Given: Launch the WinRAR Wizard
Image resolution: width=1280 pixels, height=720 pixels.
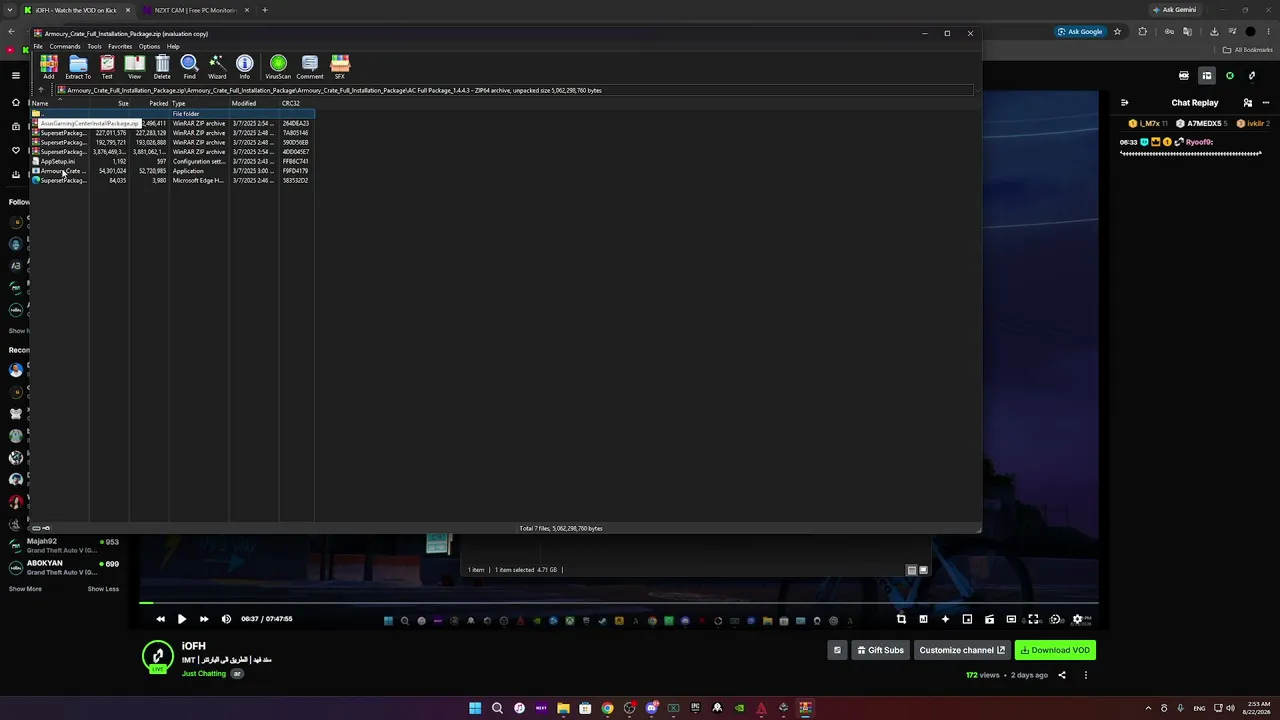Looking at the screenshot, I should (217, 67).
